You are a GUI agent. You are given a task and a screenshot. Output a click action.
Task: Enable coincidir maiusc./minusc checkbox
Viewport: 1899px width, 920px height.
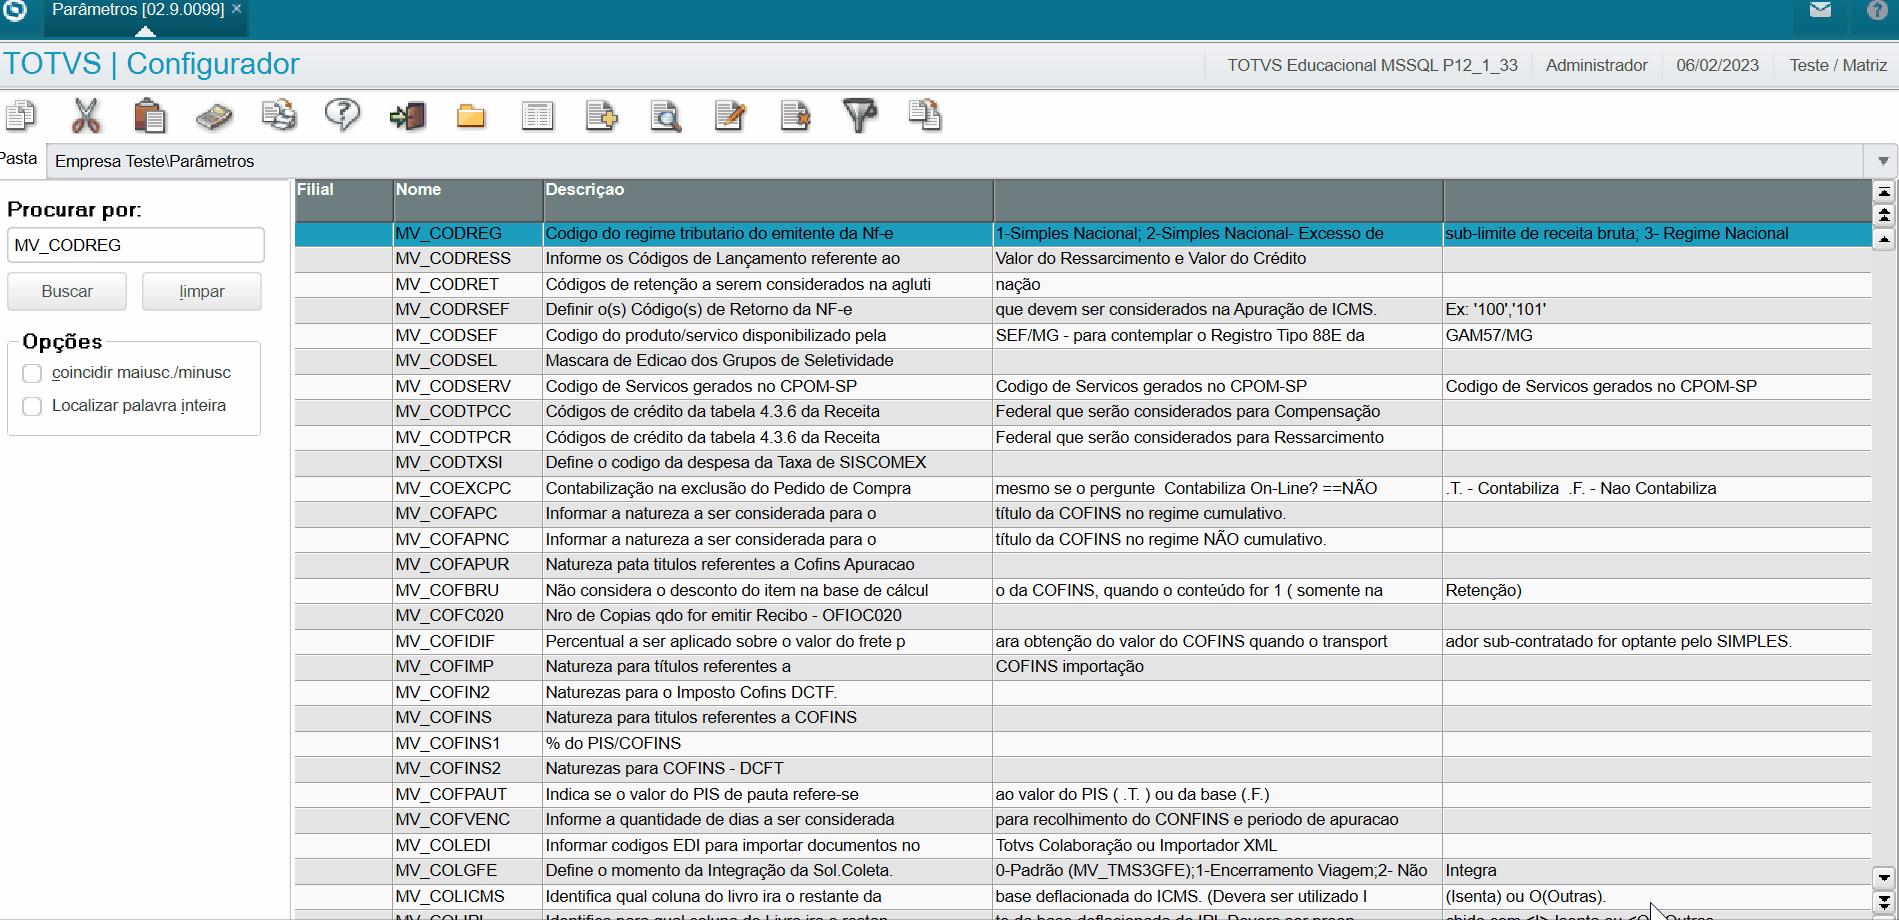click(x=32, y=373)
